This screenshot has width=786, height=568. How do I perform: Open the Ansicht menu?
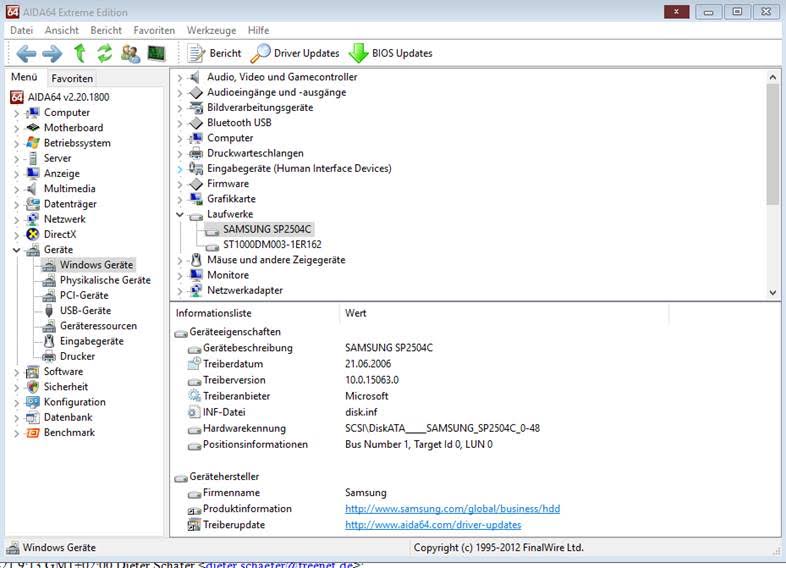pyautogui.click(x=62, y=31)
